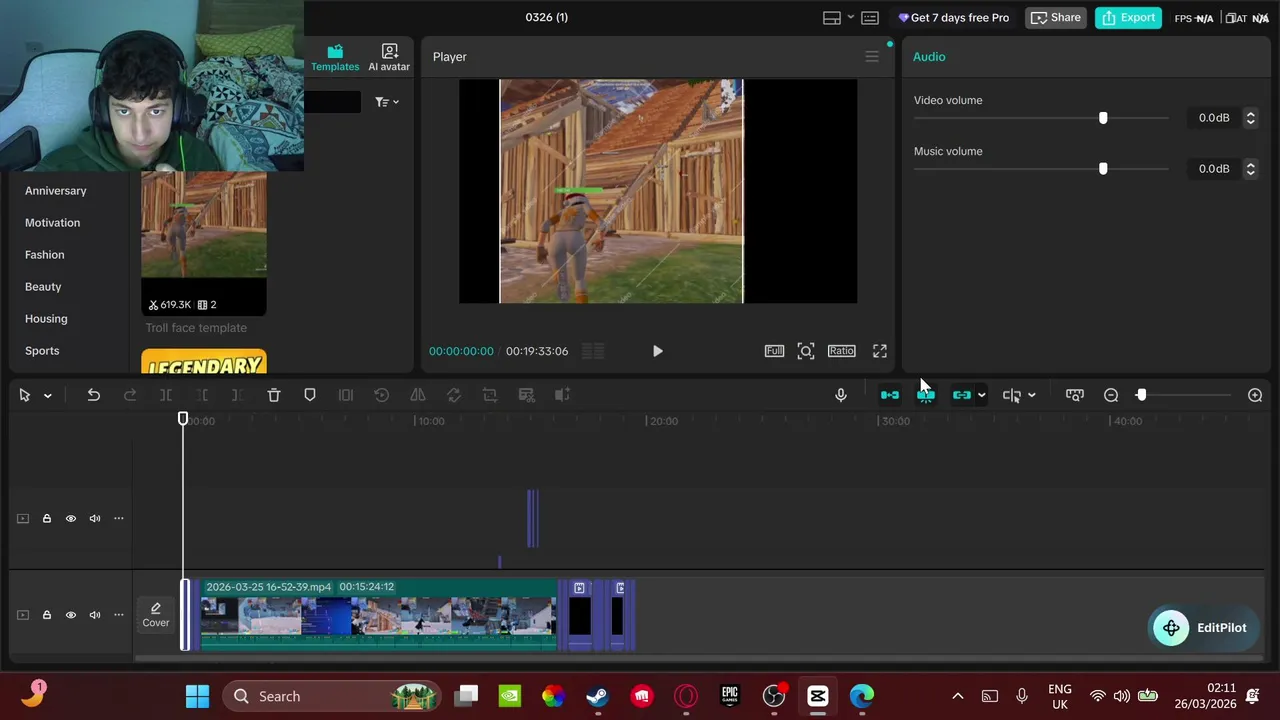Open the linkage options dropdown arrow
This screenshot has height=720, width=1280.
point(981,396)
